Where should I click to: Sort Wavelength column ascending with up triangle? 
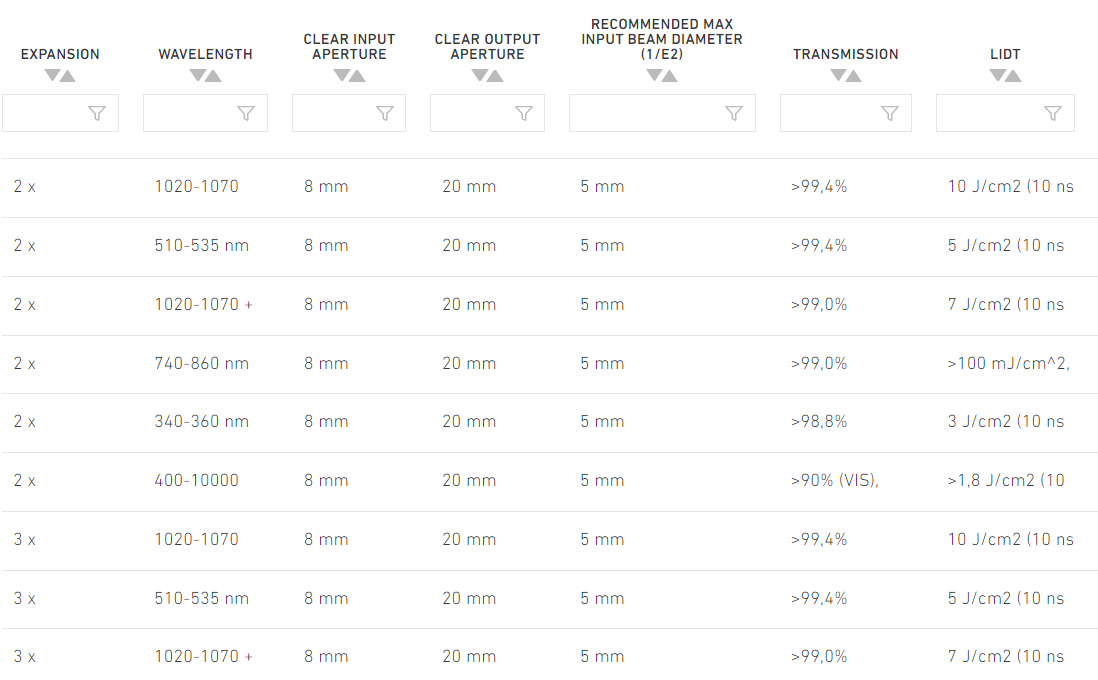(213, 76)
